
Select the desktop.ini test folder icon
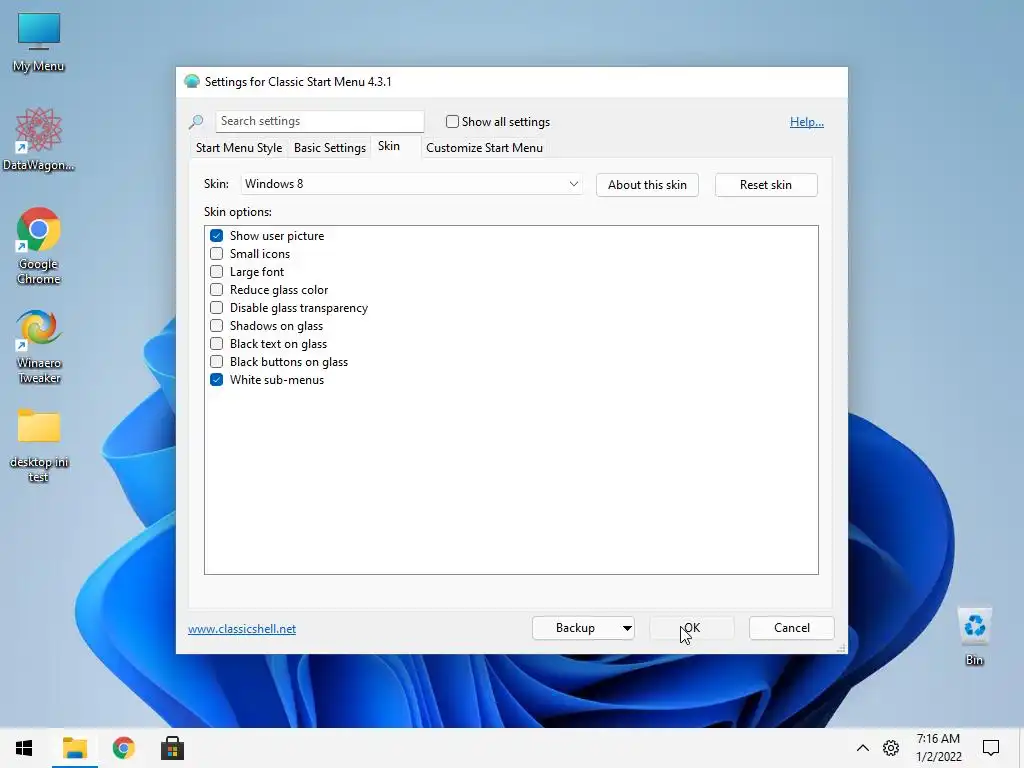pyautogui.click(x=39, y=445)
